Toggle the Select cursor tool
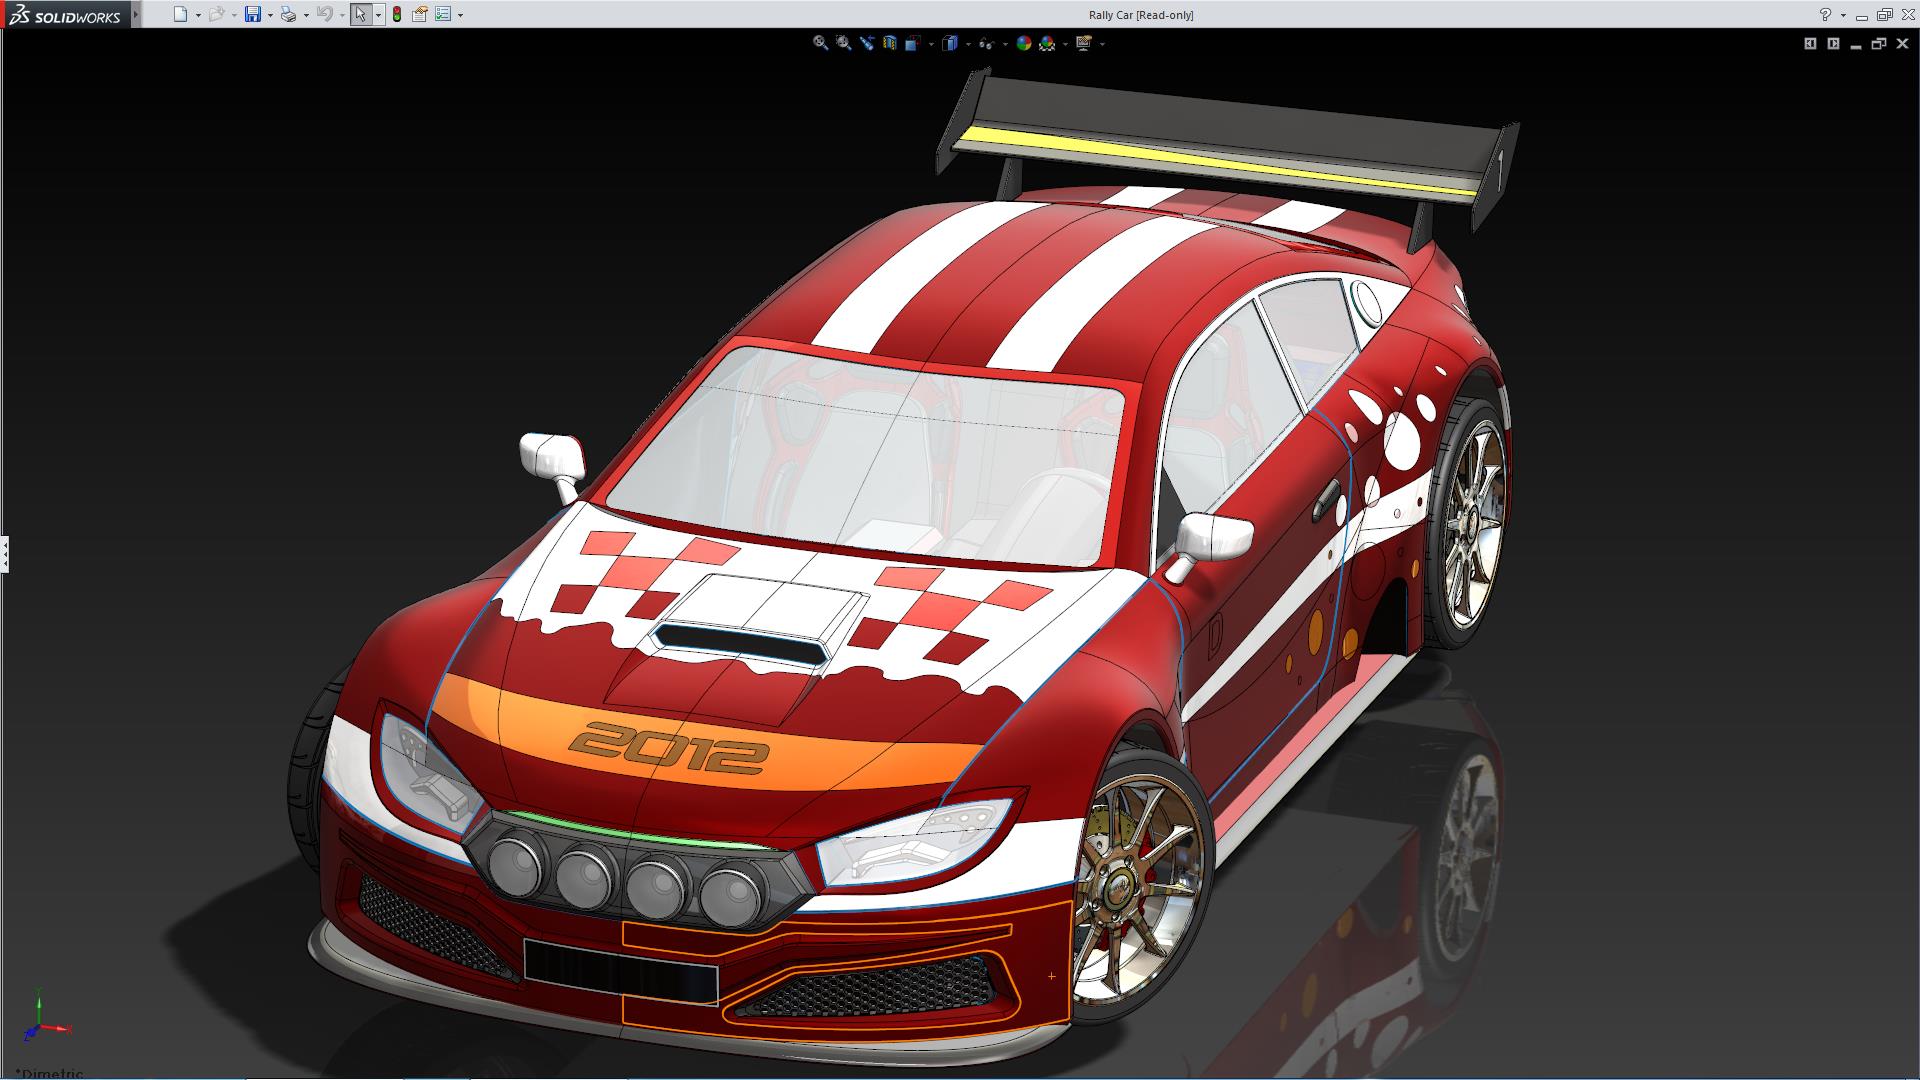Image resolution: width=1920 pixels, height=1080 pixels. coord(360,14)
